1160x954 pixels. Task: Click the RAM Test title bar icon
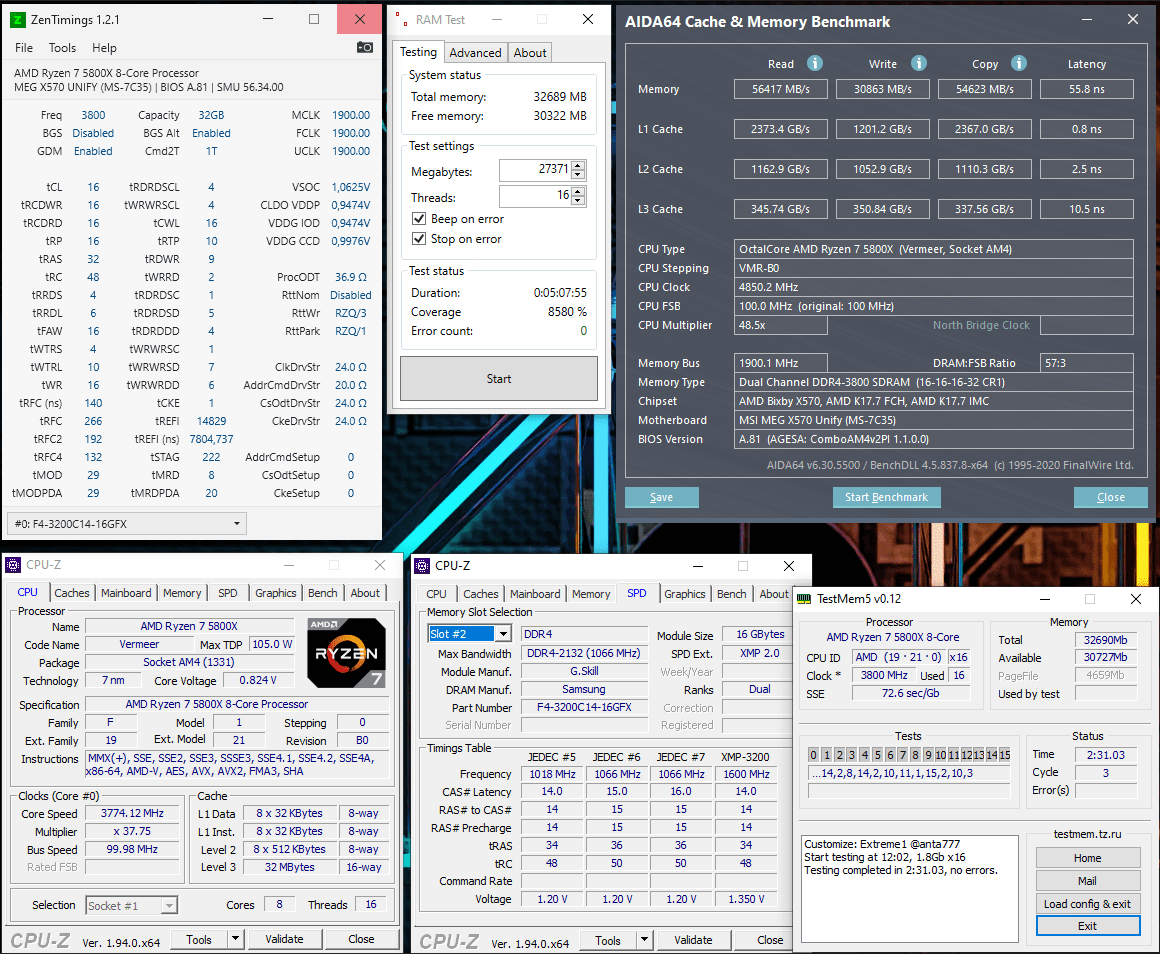[x=400, y=20]
